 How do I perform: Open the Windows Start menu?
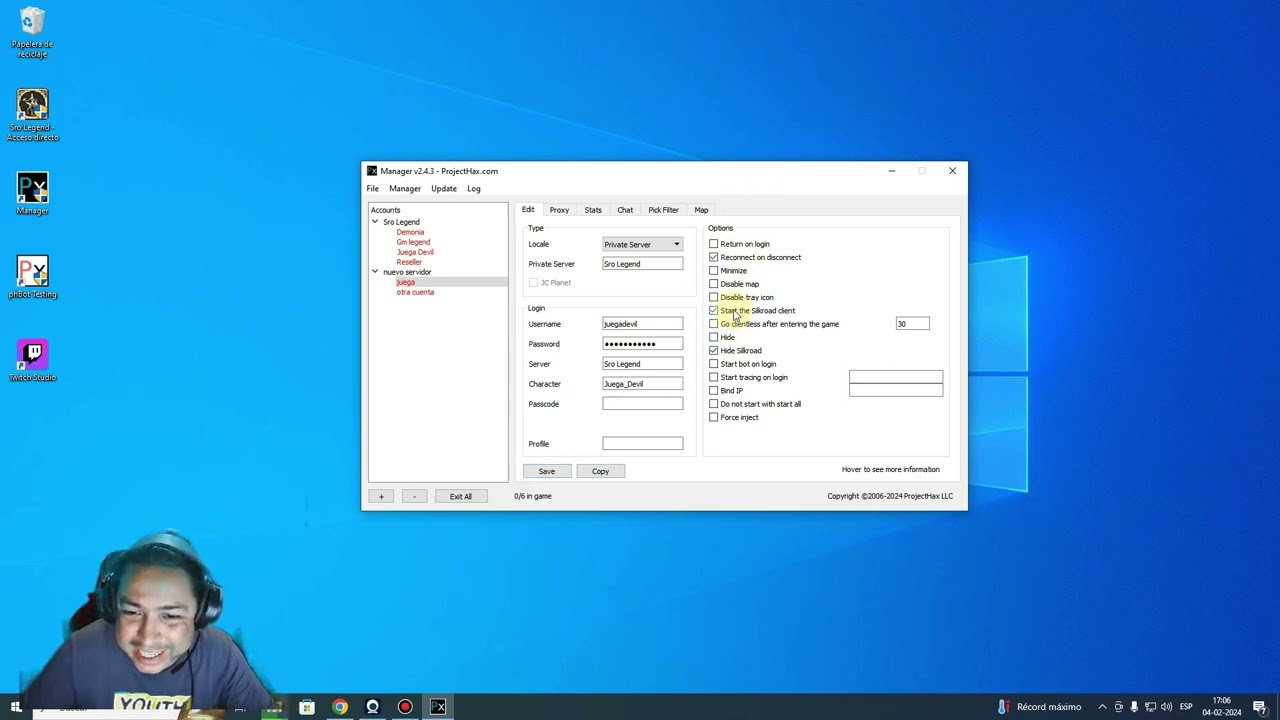point(15,707)
